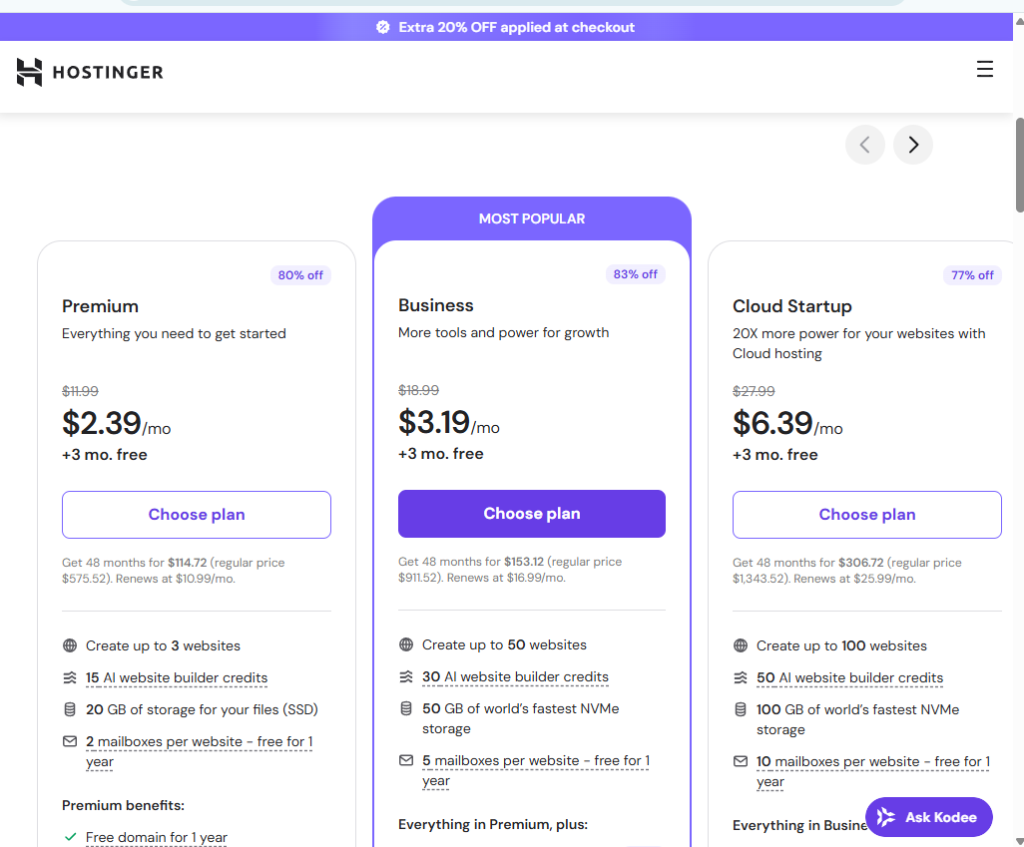This screenshot has width=1024, height=847.
Task: Click the $3.19/mo price
Action: click(449, 422)
